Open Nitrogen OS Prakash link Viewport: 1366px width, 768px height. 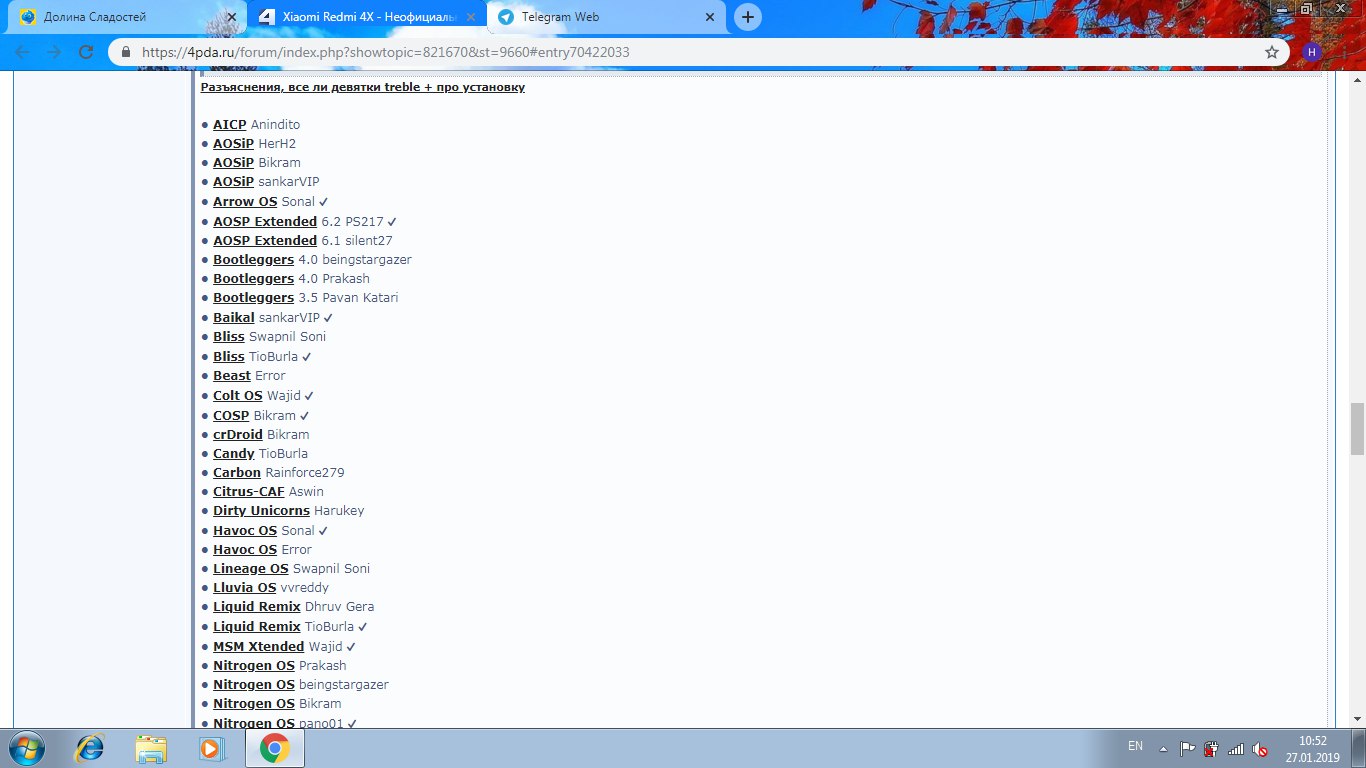[x=254, y=665]
